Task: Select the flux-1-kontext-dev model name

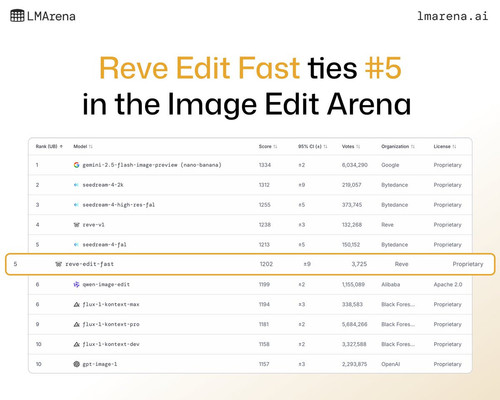Action: click(x=111, y=344)
